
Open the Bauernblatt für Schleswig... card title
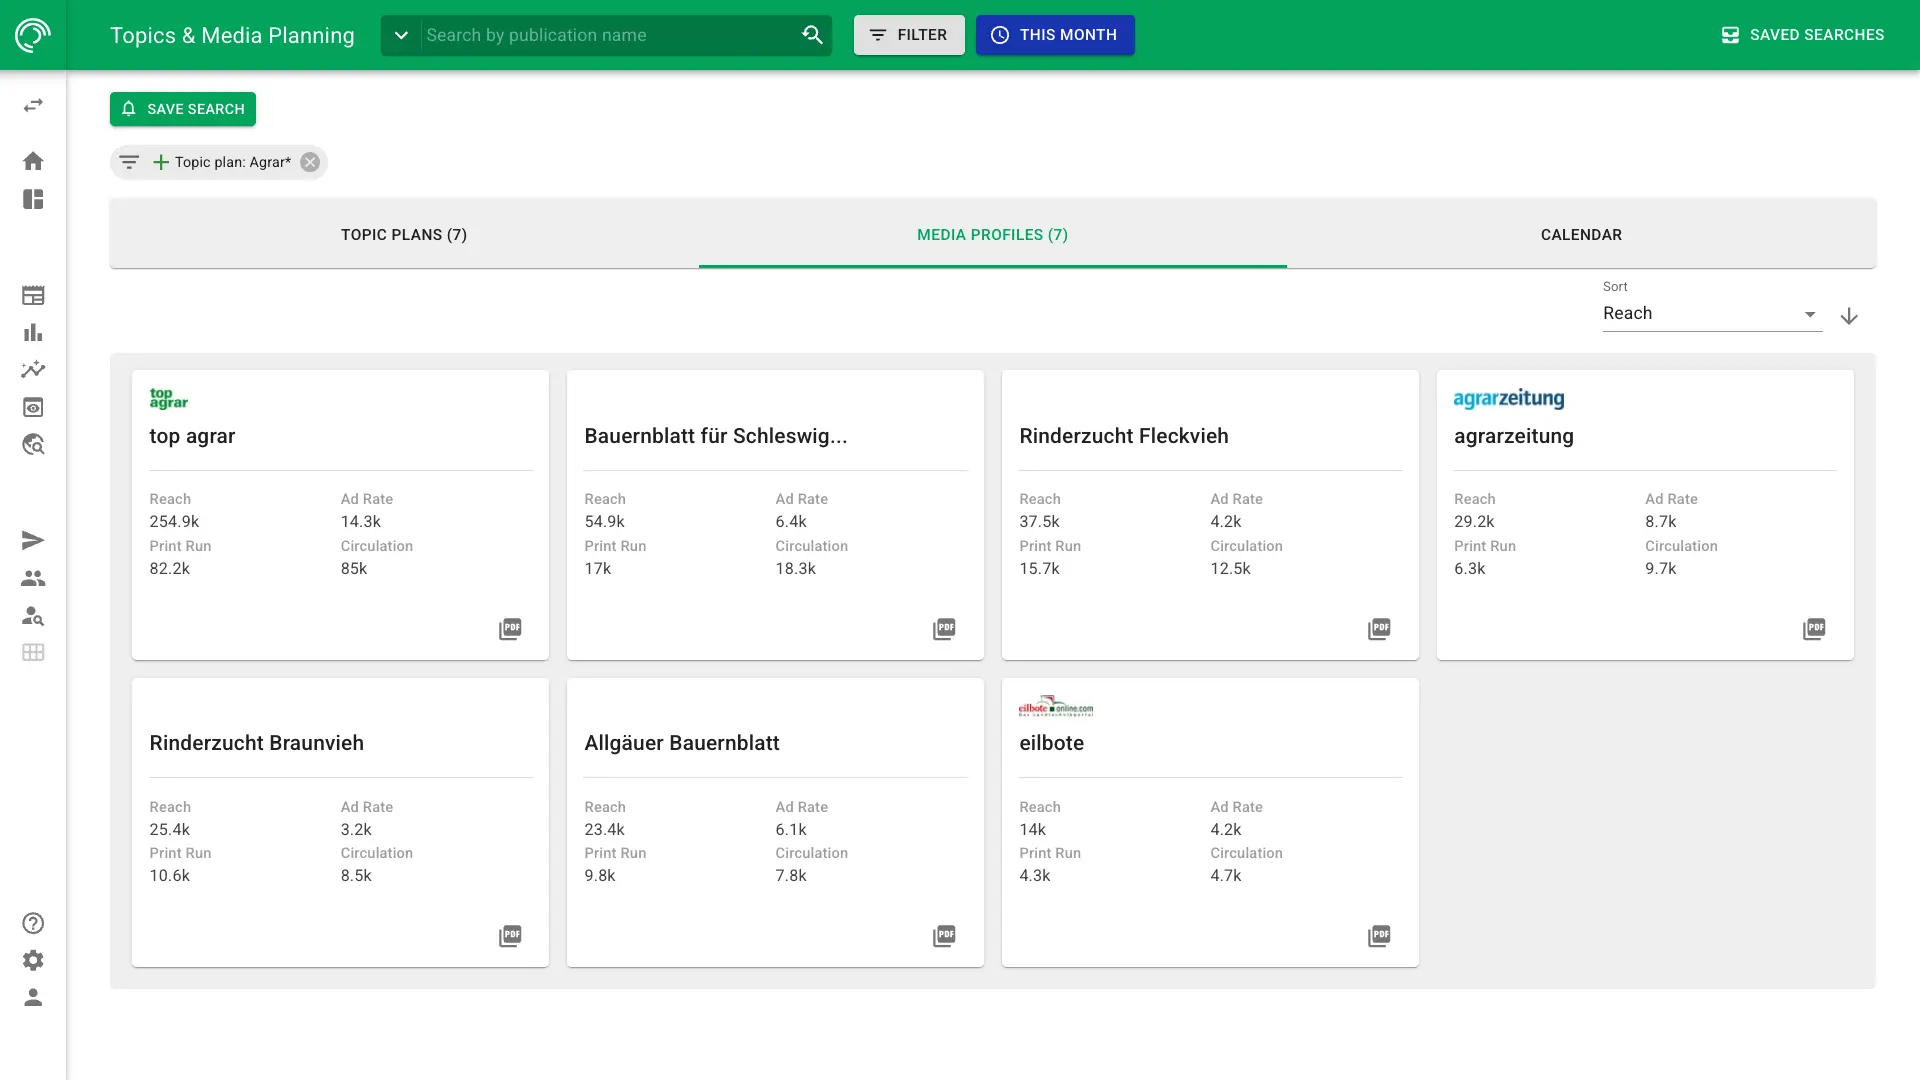point(716,436)
